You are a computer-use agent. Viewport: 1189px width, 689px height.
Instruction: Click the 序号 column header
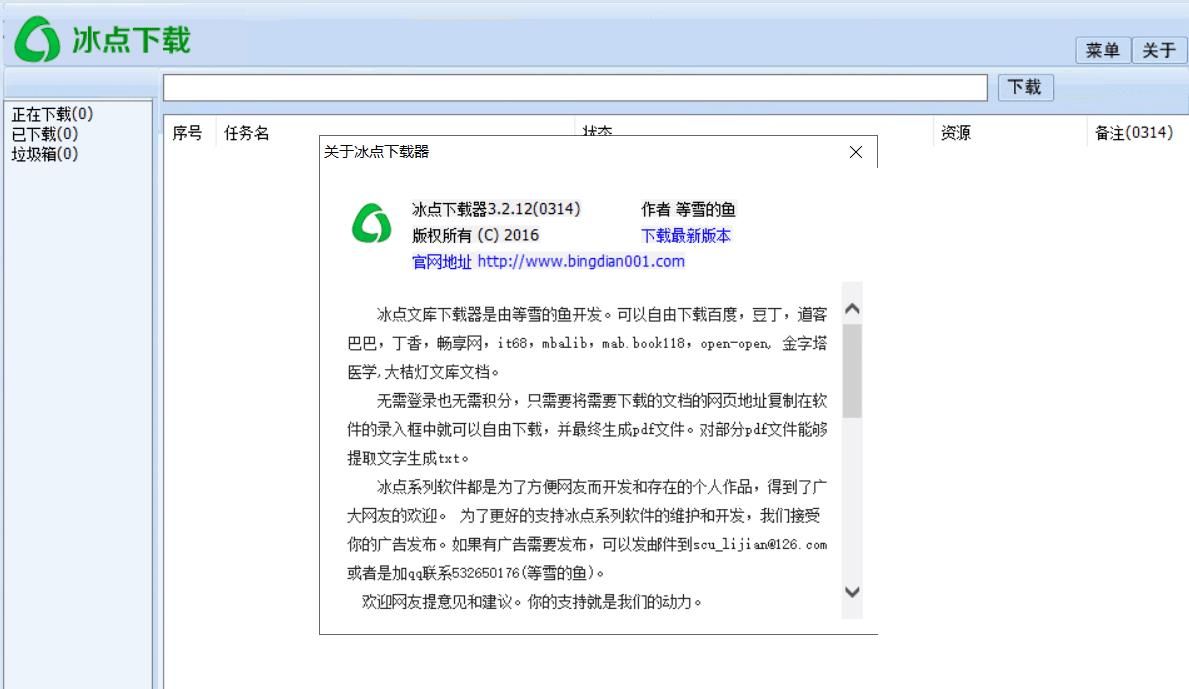pyautogui.click(x=188, y=134)
